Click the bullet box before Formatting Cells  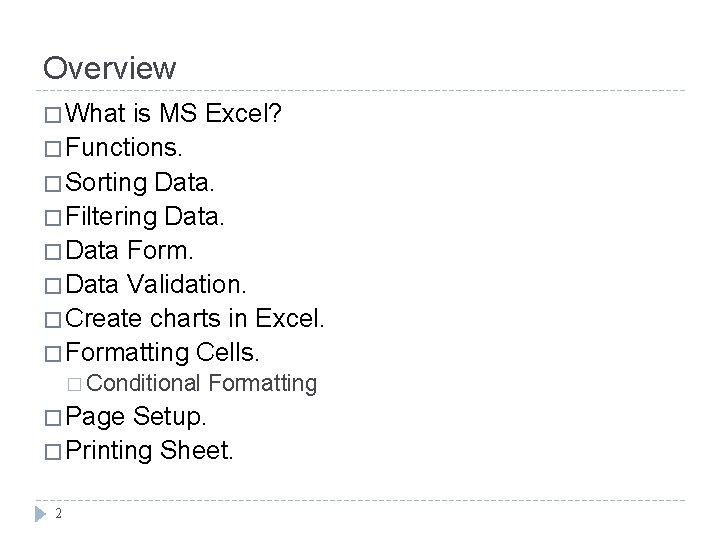click(x=53, y=354)
